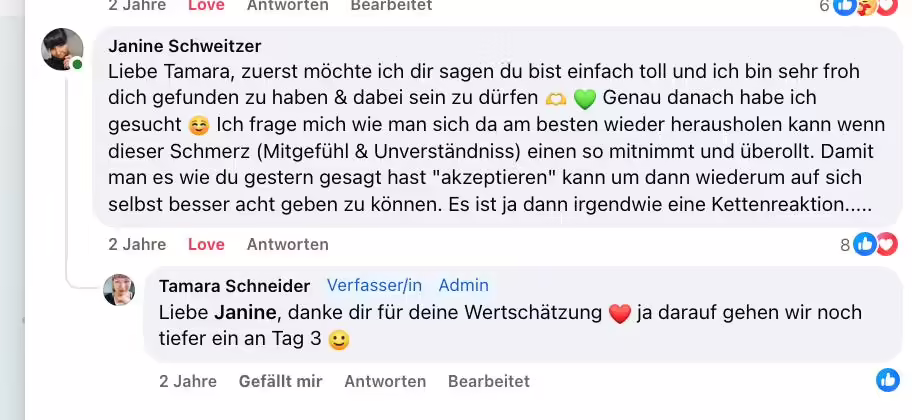
Task: Toggle 'Gefällt mir' on Tamara's reply
Action: pos(280,381)
